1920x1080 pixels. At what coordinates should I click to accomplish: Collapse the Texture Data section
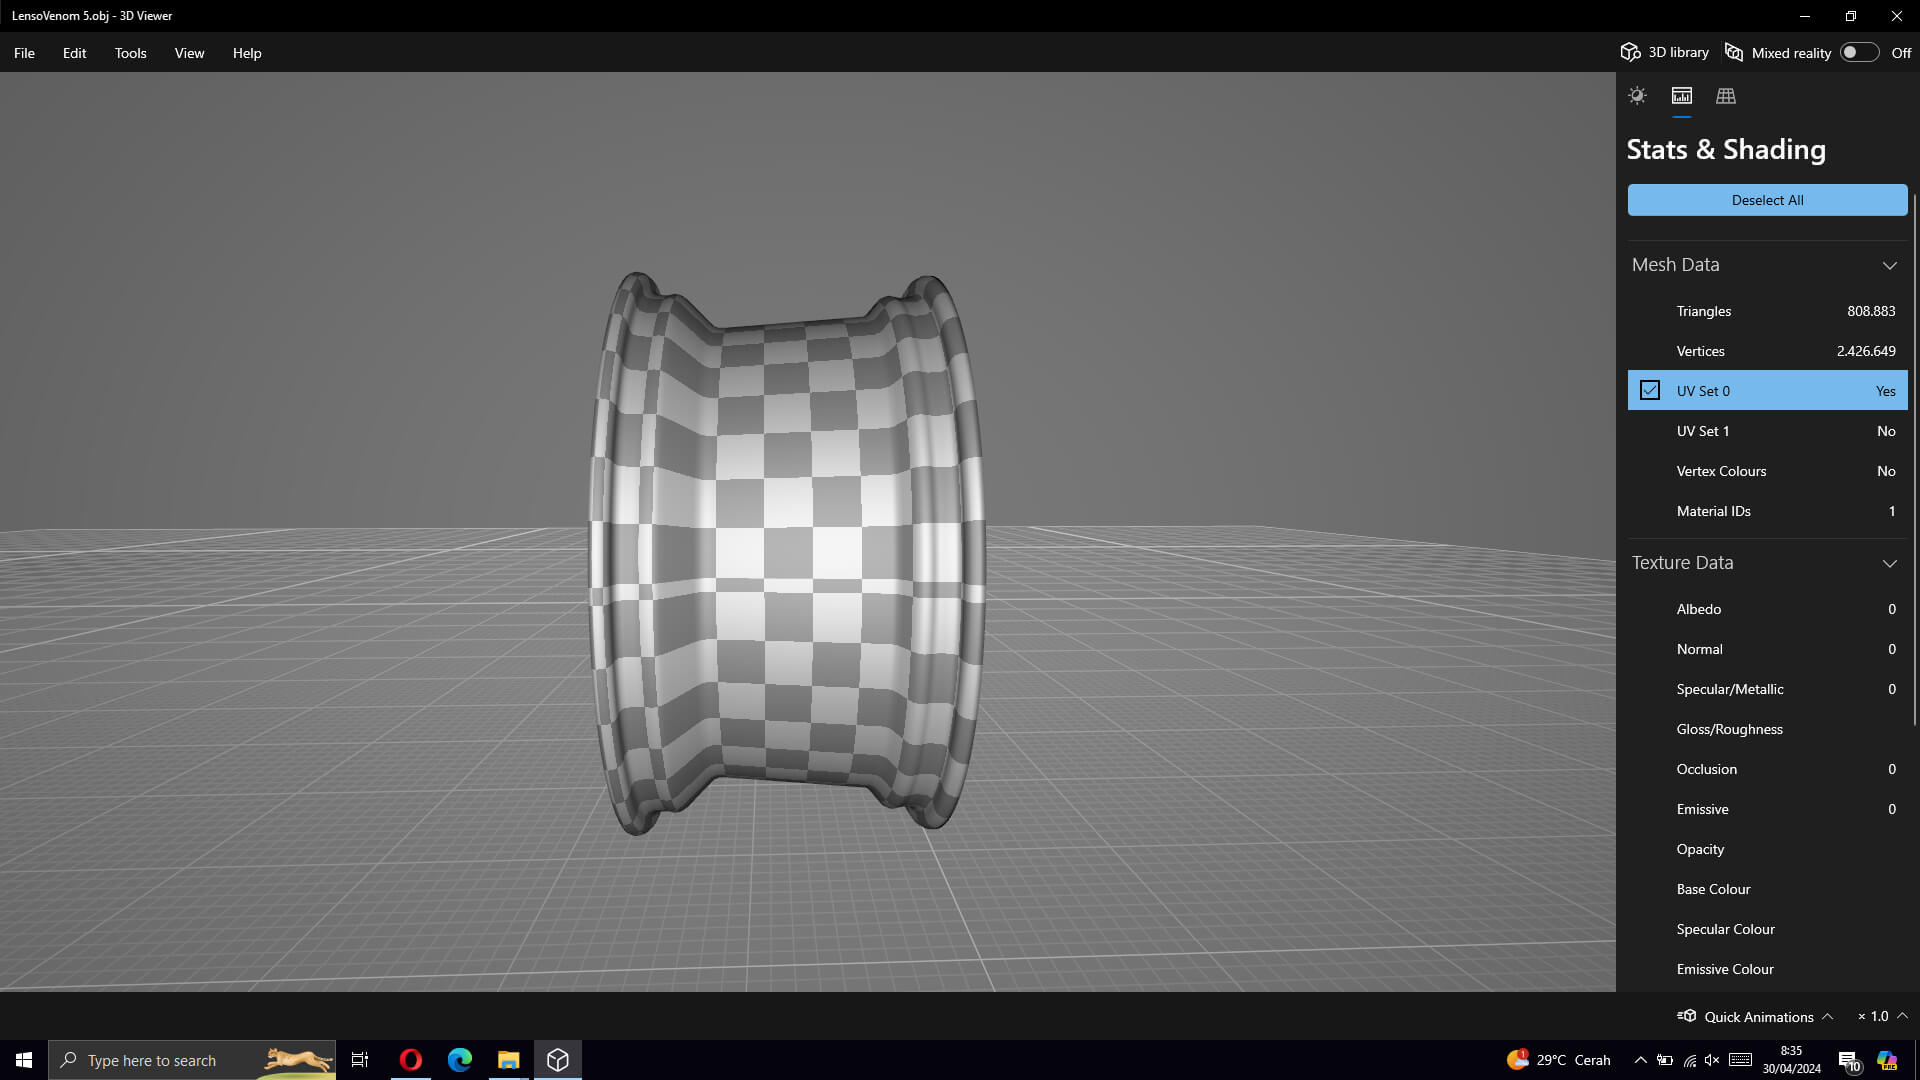1889,563
